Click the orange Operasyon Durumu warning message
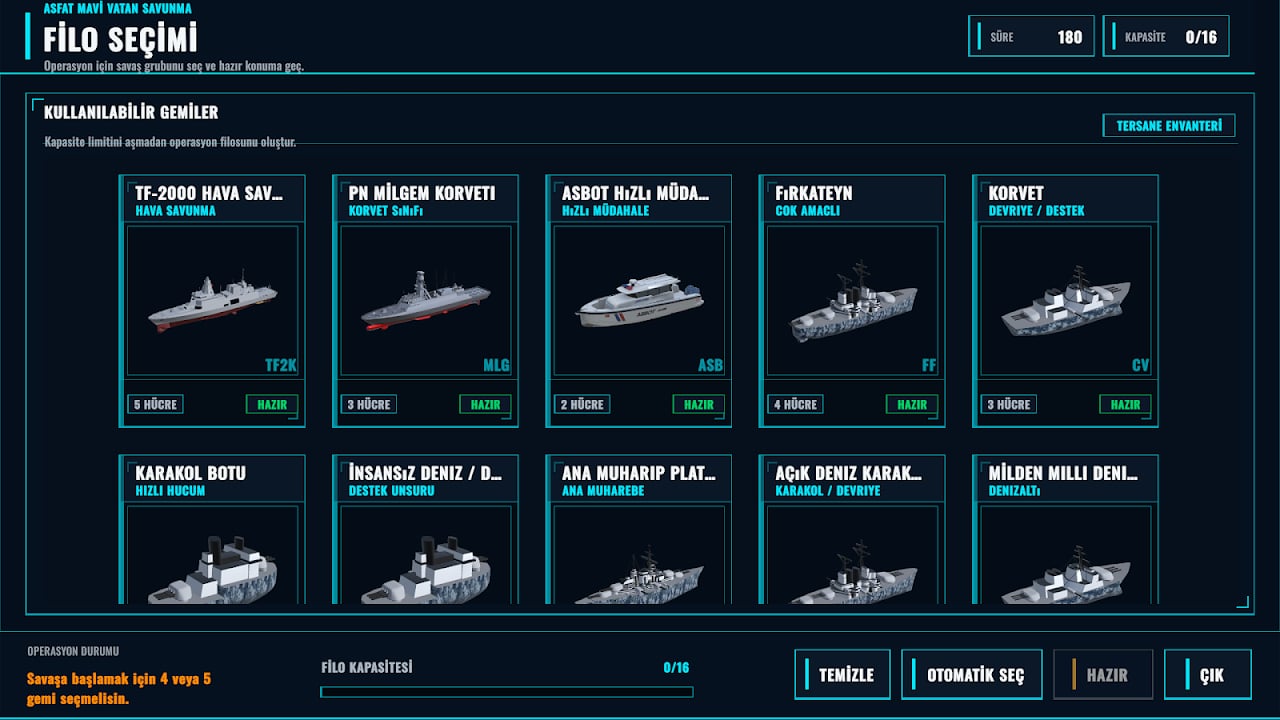This screenshot has width=1280, height=720. [x=119, y=689]
